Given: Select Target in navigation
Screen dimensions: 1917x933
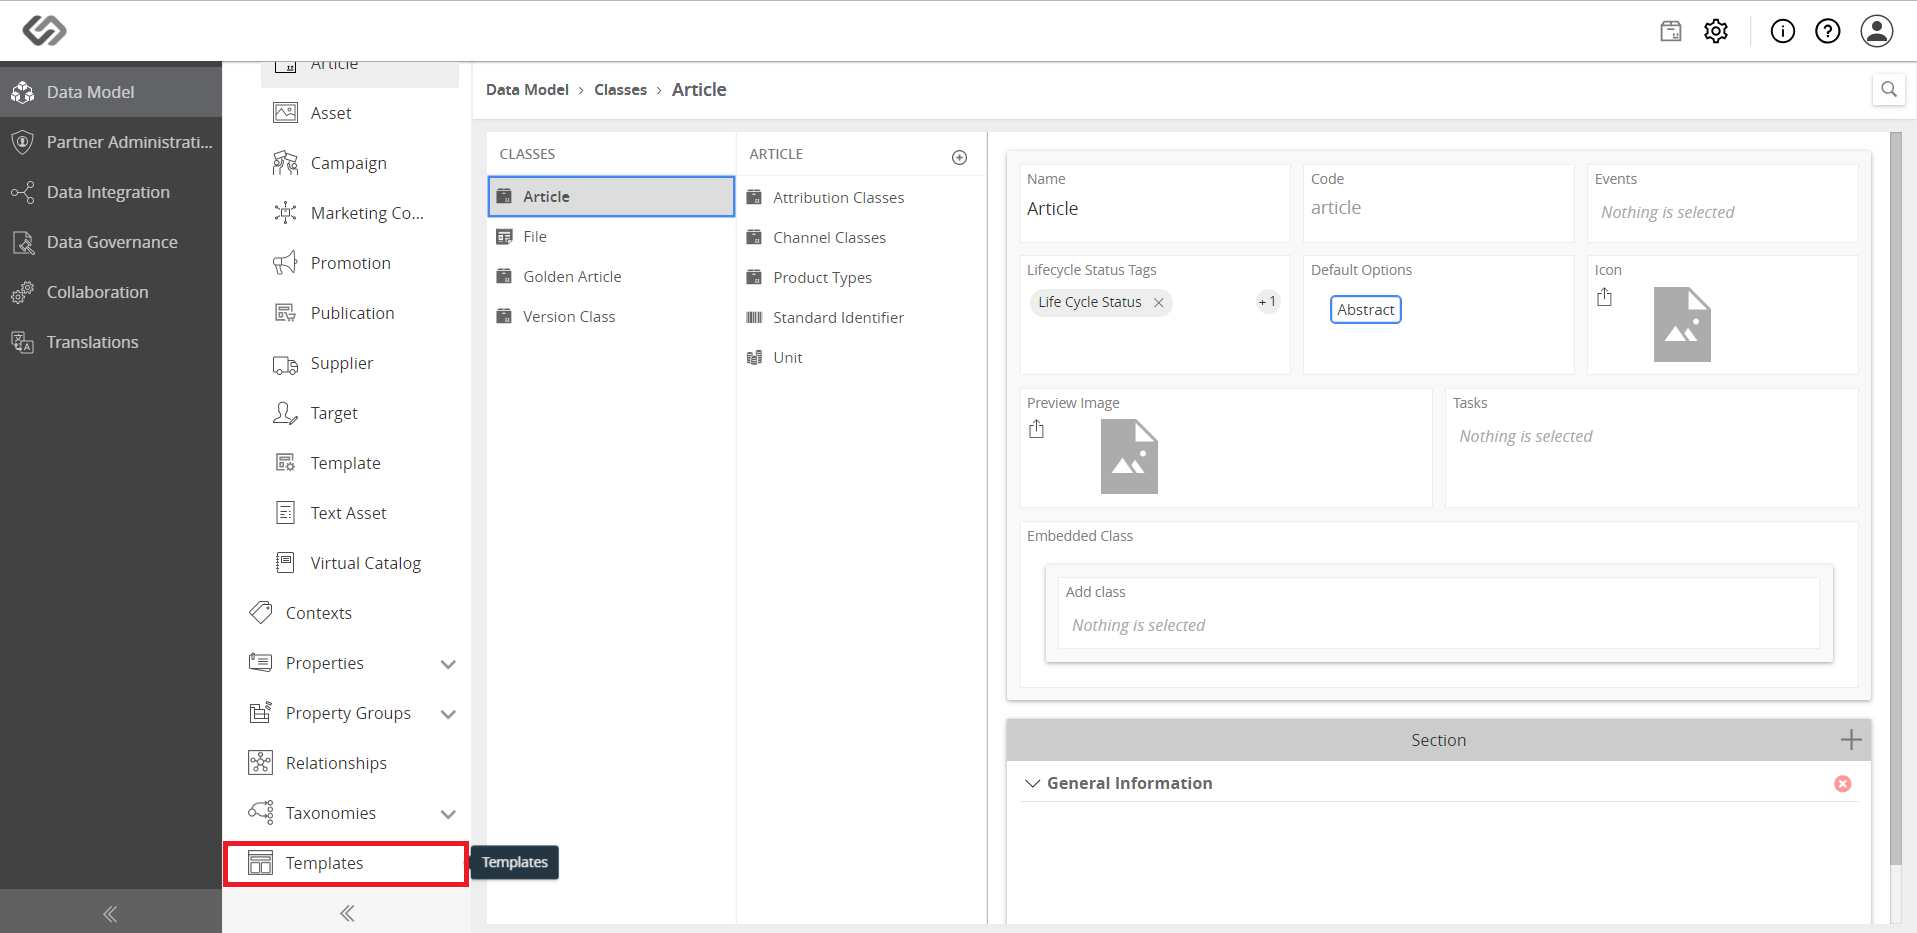Looking at the screenshot, I should pos(360,413).
